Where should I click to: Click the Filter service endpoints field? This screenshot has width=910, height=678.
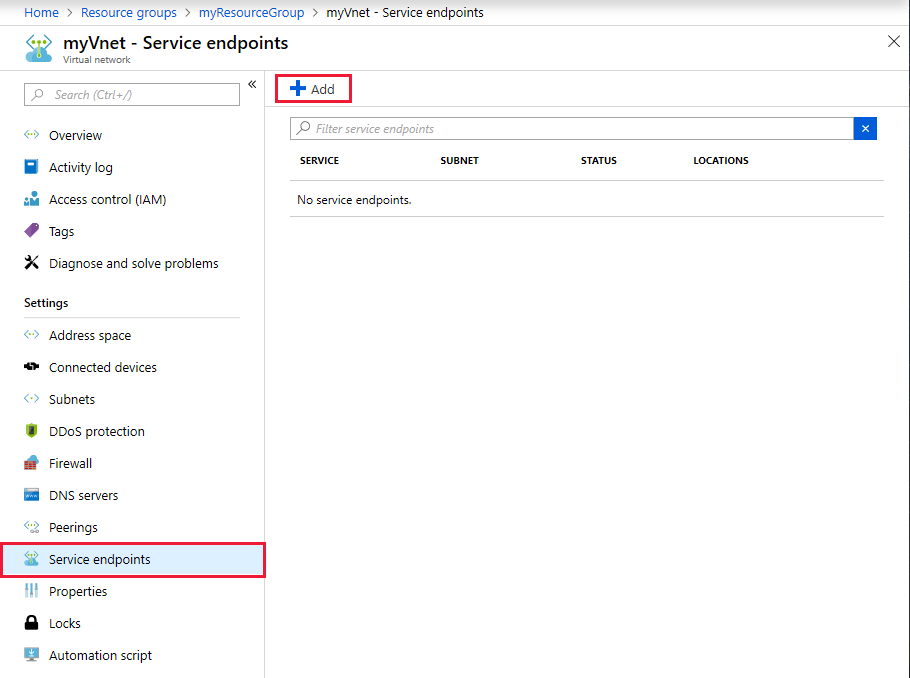(x=570, y=129)
